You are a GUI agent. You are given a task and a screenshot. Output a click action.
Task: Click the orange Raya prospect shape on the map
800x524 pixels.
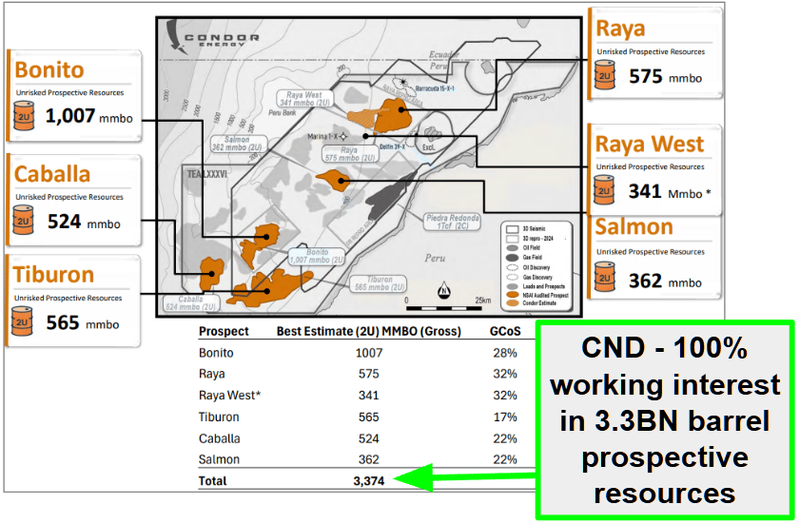pos(393,116)
